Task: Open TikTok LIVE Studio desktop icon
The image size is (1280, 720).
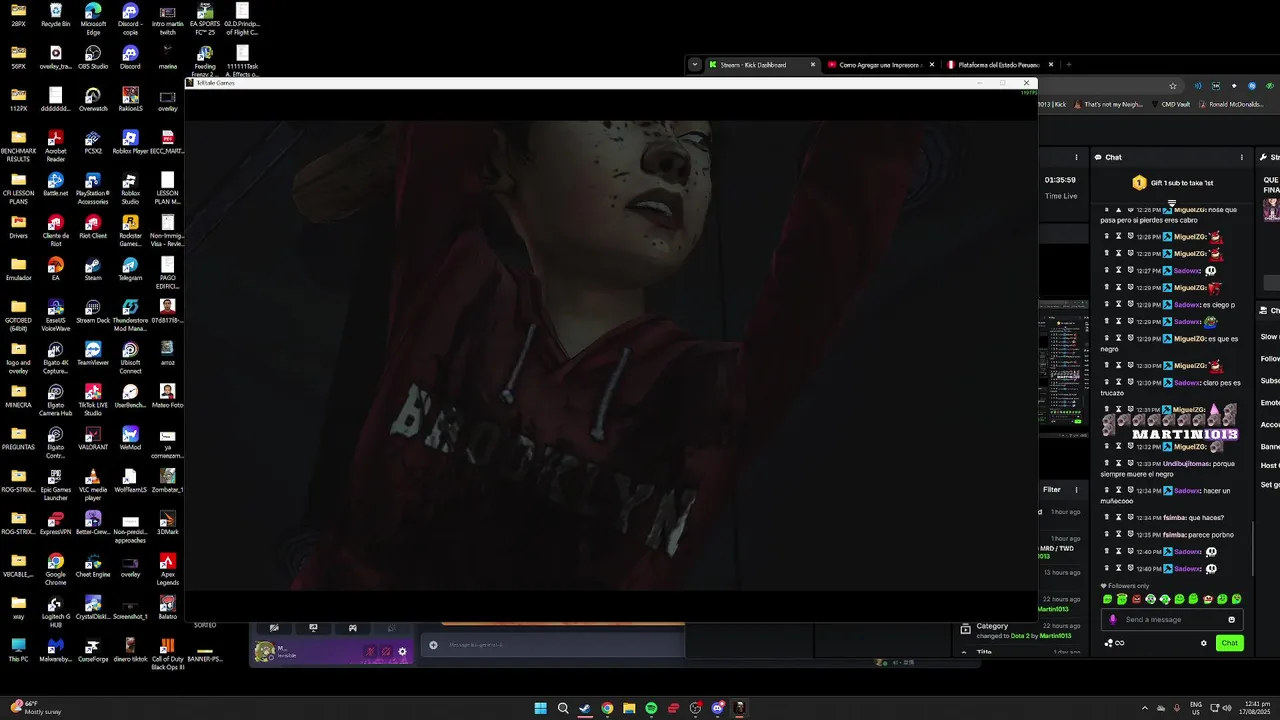Action: [x=93, y=400]
